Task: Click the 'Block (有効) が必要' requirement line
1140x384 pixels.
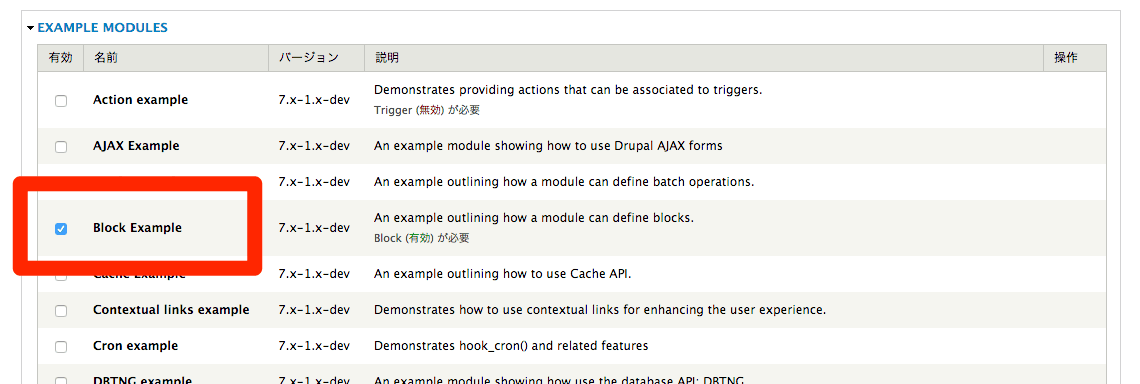Action: pos(422,238)
